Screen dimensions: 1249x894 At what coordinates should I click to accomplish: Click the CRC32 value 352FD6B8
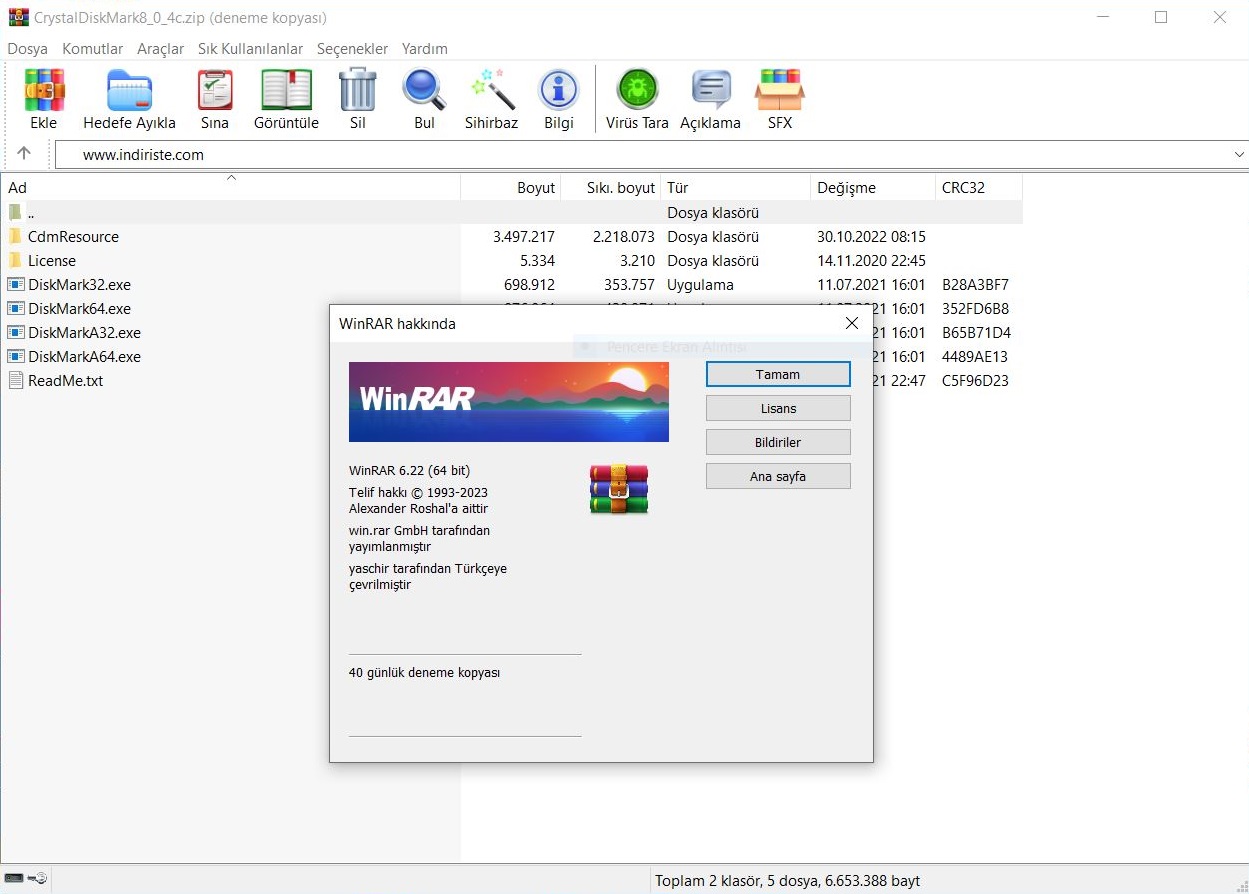pos(976,309)
